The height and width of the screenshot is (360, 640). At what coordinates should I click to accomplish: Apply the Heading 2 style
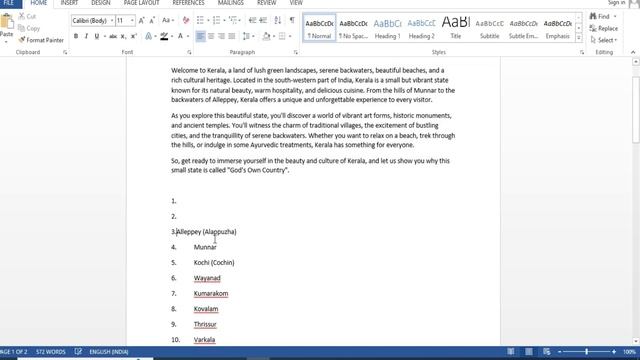click(422, 28)
